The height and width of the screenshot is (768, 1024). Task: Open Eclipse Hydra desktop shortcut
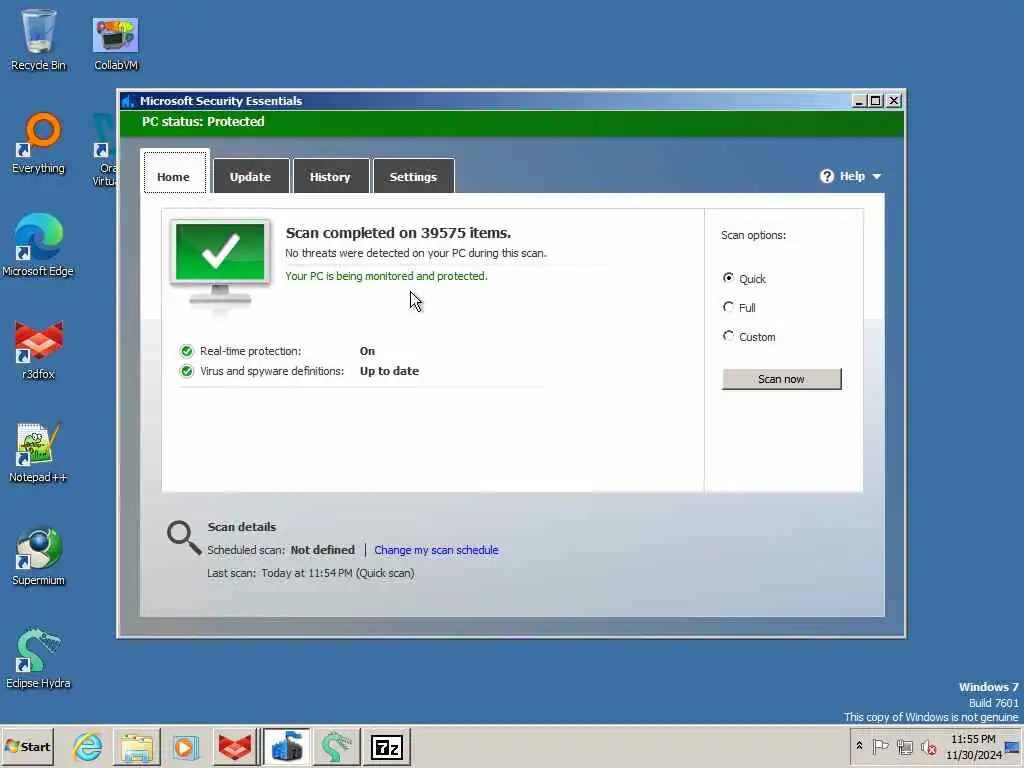[38, 658]
